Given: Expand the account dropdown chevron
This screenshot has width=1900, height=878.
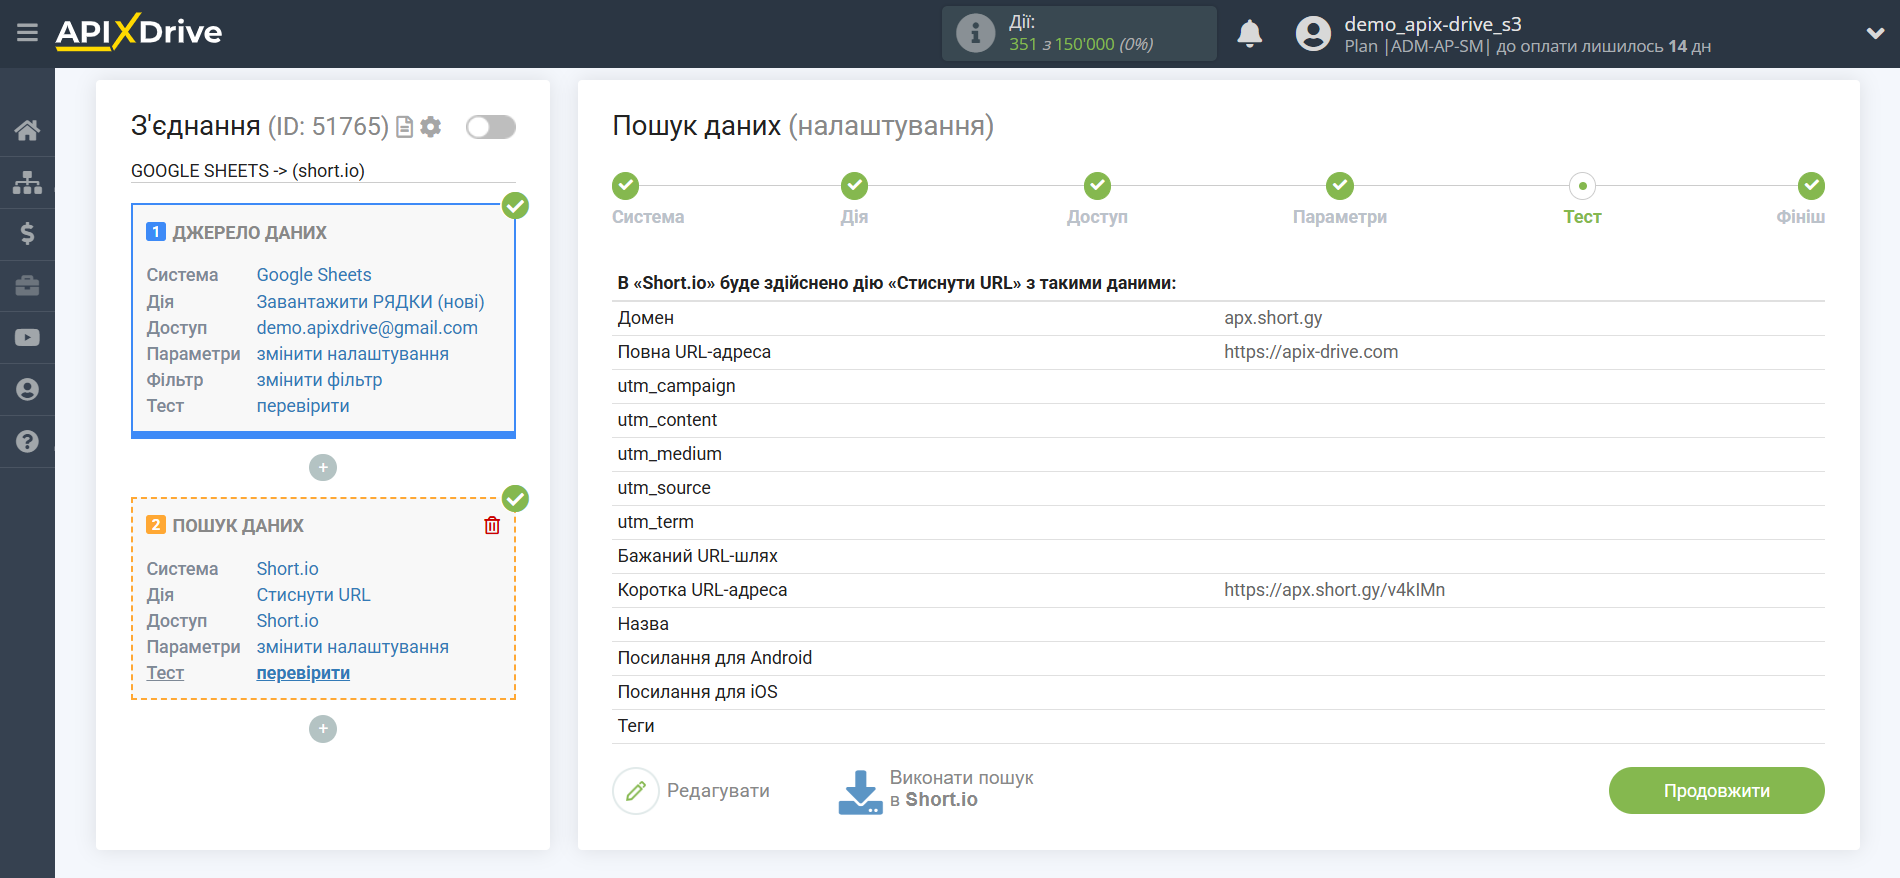Looking at the screenshot, I should tap(1875, 33).
